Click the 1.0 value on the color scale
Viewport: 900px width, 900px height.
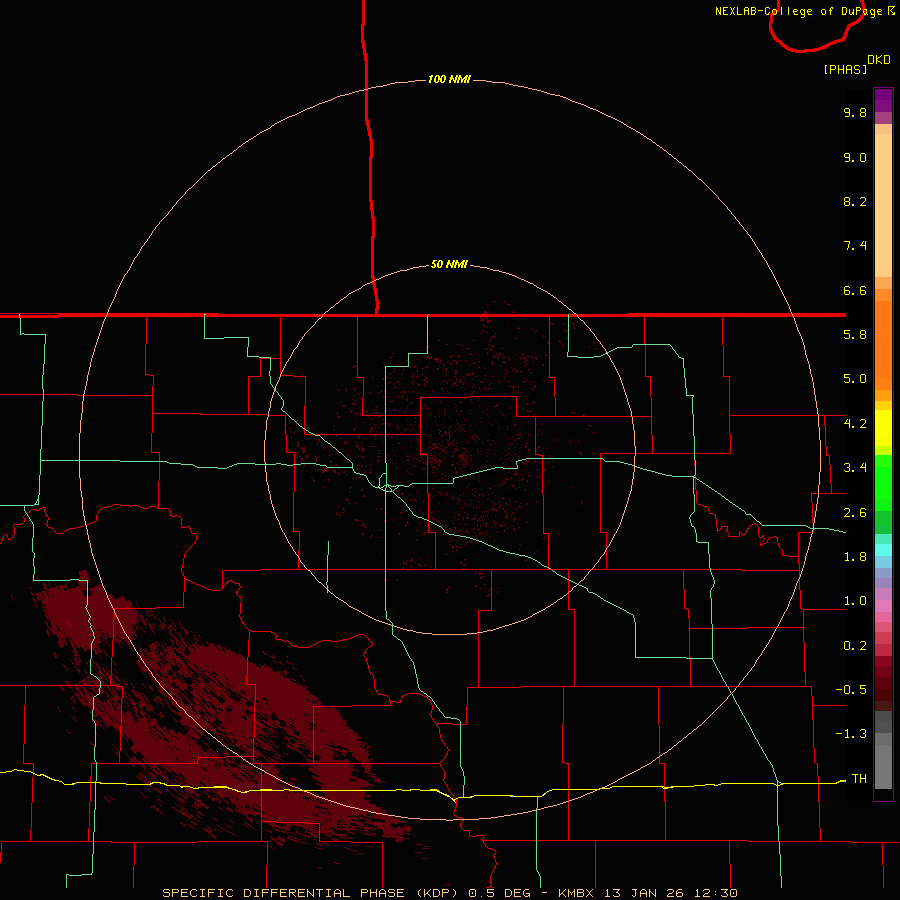coord(855,601)
